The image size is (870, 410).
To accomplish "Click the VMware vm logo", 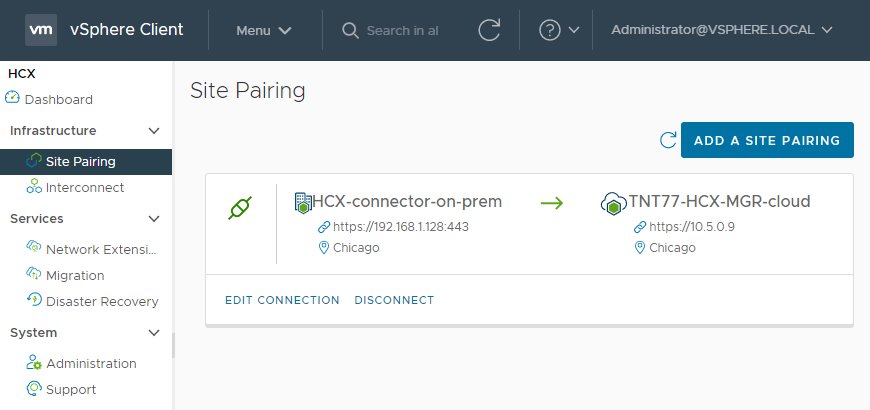I will tap(41, 30).
